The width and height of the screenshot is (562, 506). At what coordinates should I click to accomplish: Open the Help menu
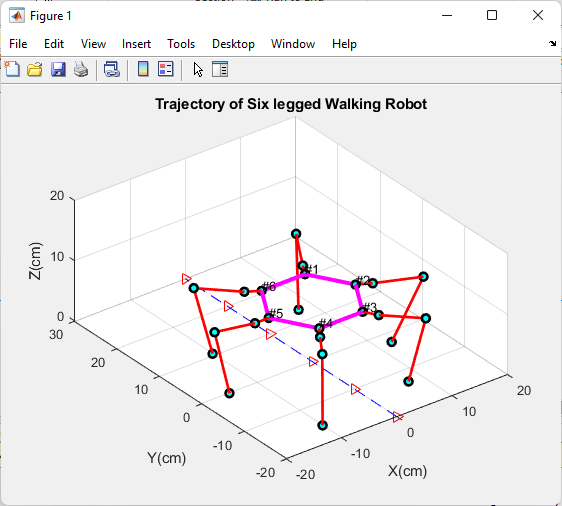tap(344, 44)
